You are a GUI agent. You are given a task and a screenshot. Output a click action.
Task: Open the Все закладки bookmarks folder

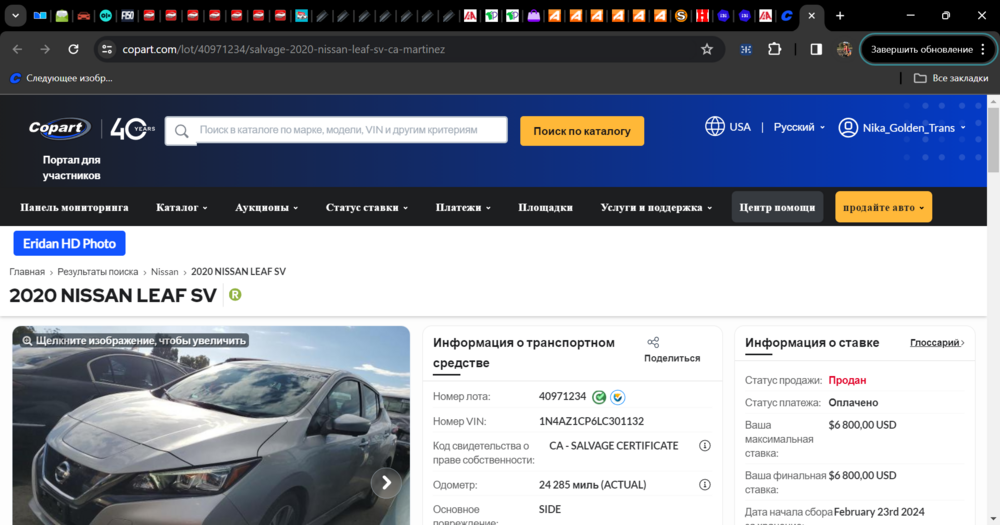point(951,78)
